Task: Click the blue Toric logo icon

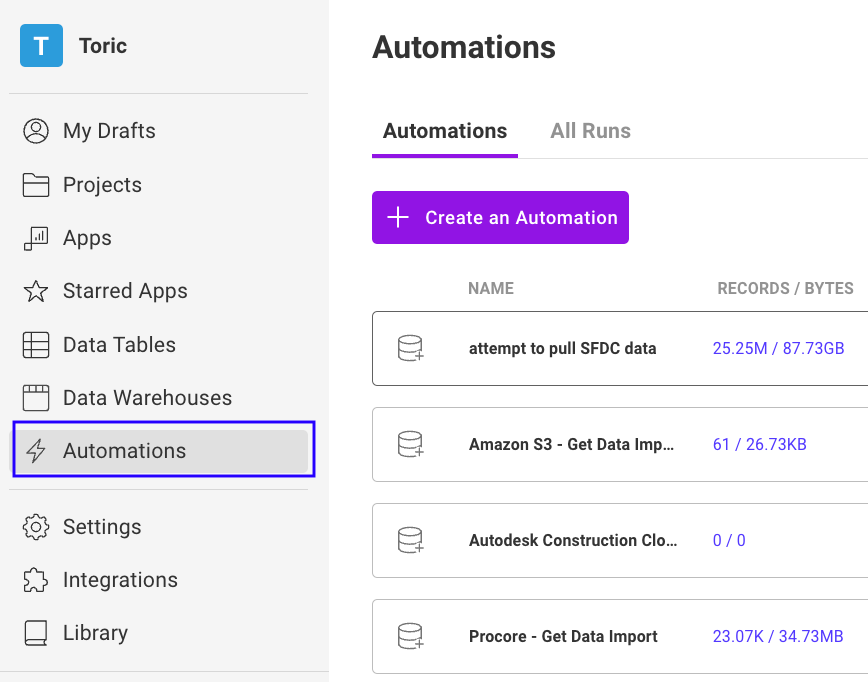Action: pyautogui.click(x=42, y=45)
